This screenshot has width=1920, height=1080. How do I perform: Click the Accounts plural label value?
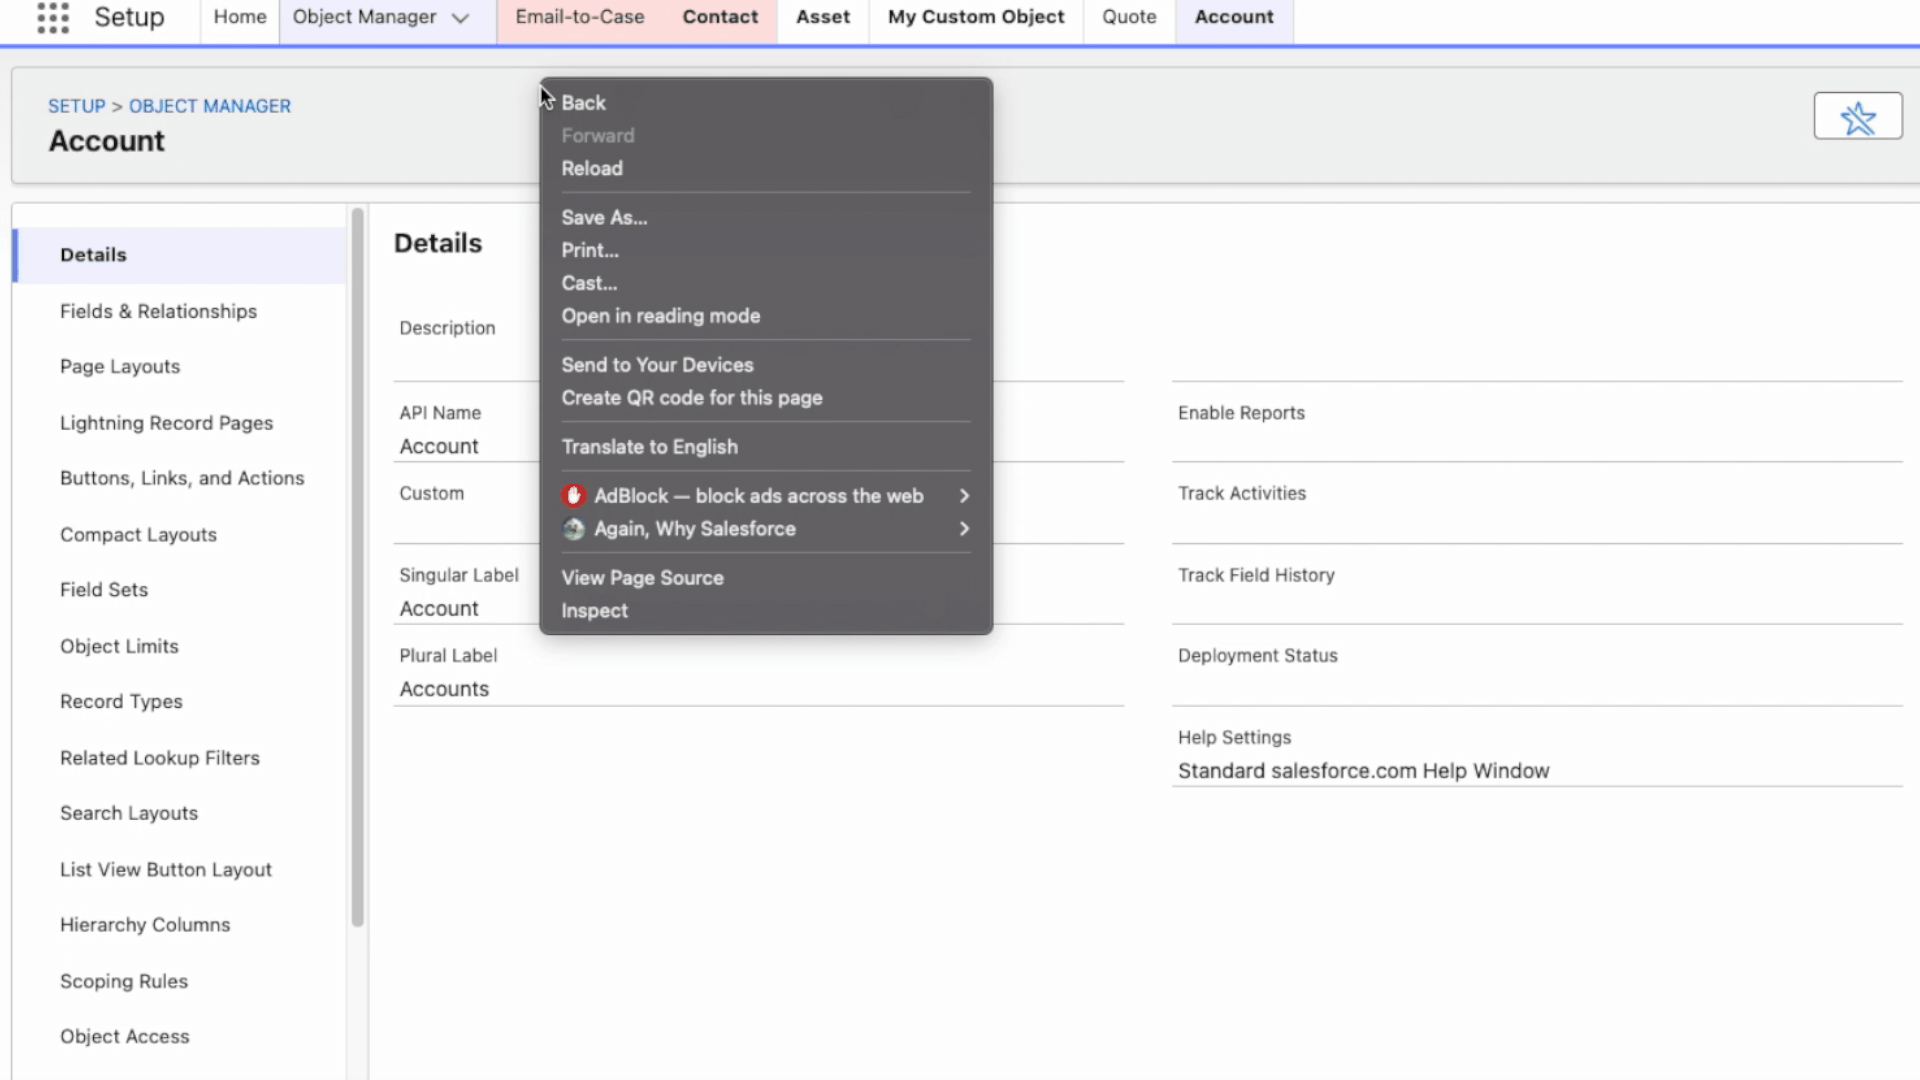pyautogui.click(x=444, y=689)
